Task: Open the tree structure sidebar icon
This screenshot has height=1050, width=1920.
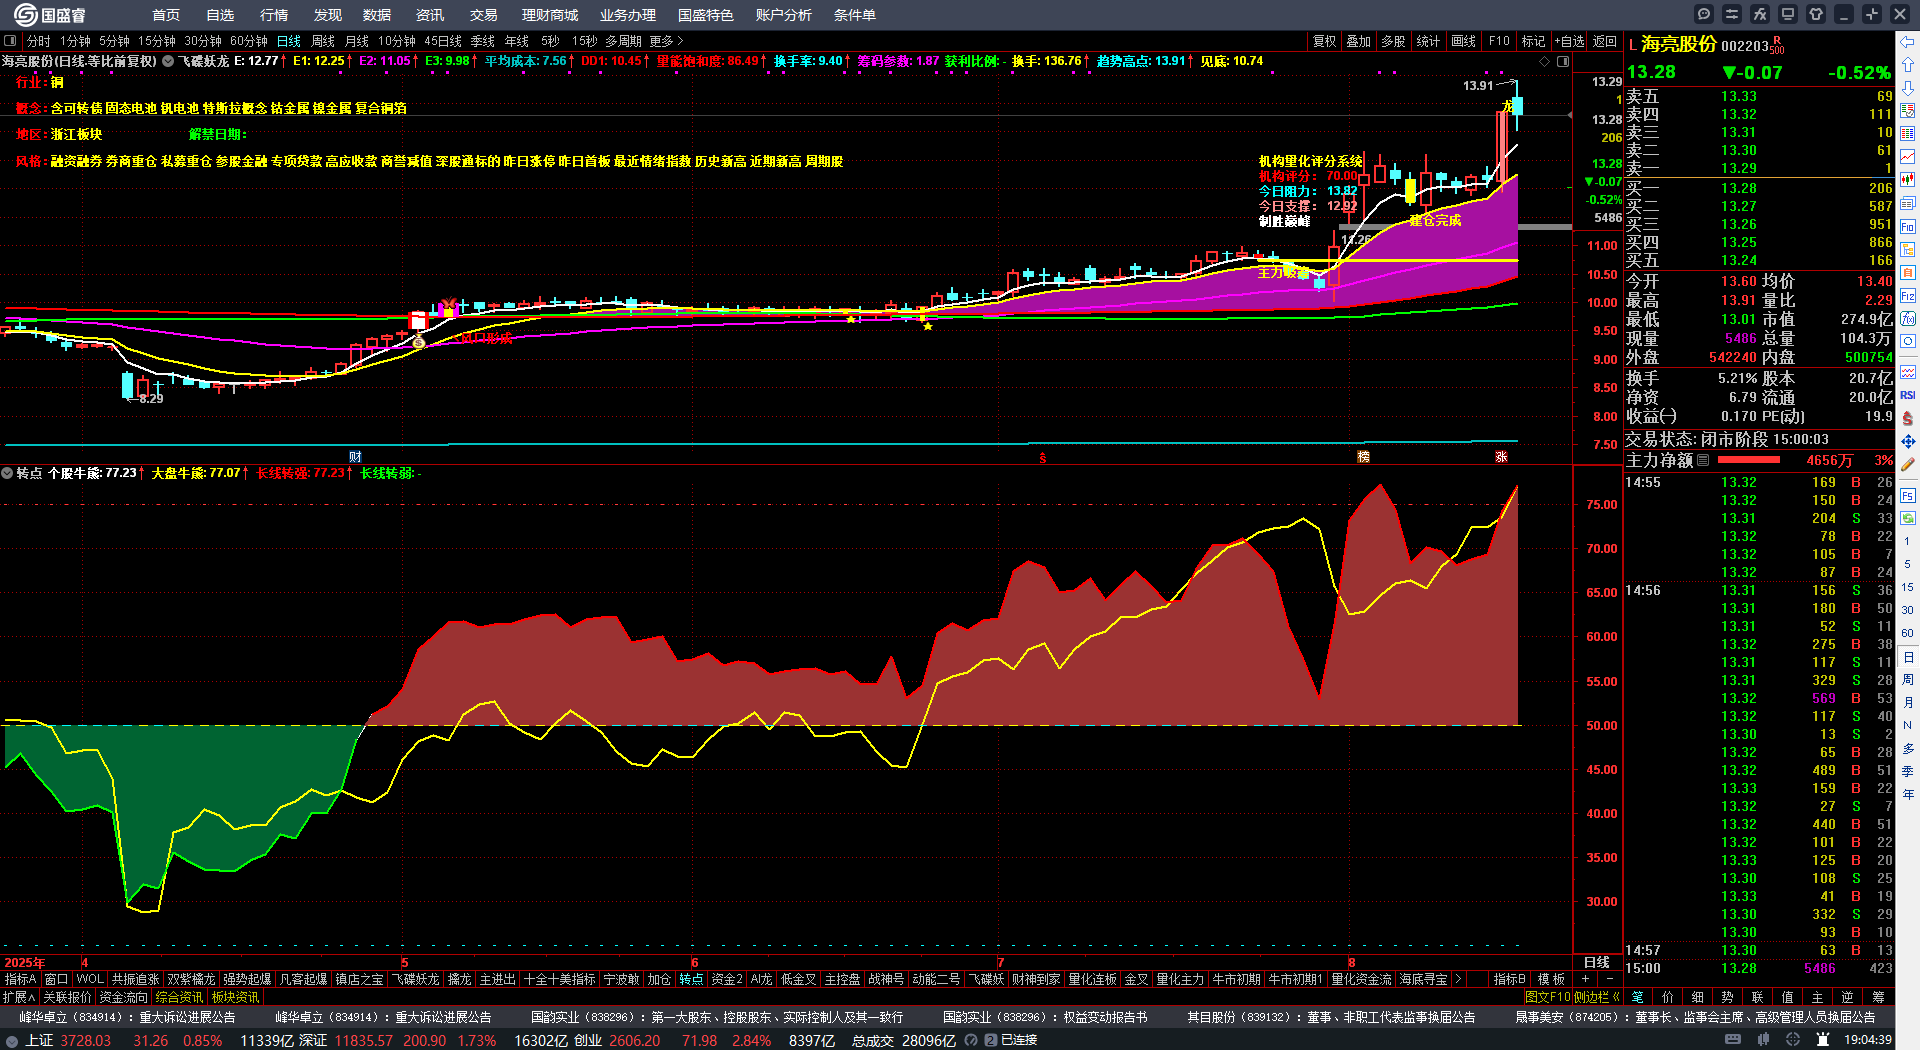Action: (x=1908, y=250)
